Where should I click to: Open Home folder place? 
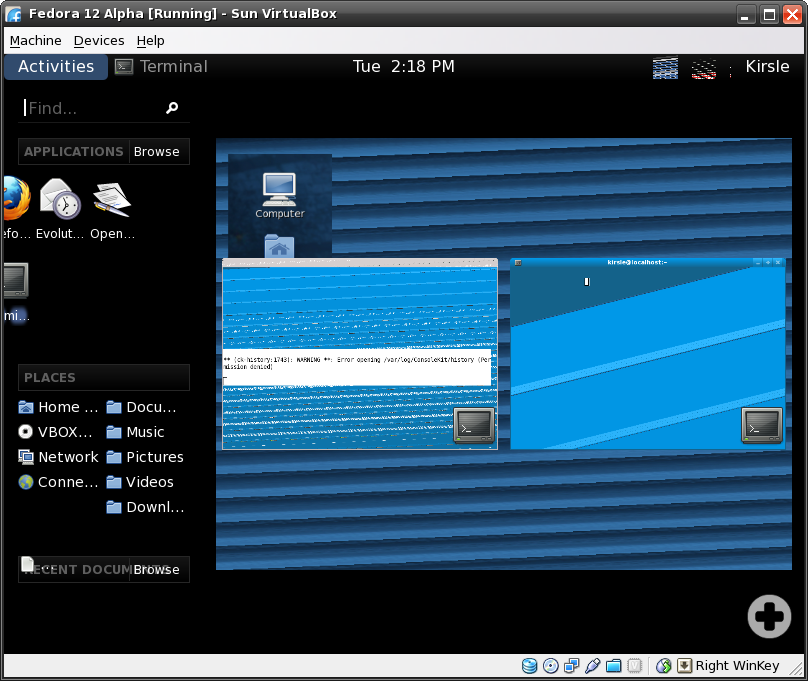click(58, 407)
